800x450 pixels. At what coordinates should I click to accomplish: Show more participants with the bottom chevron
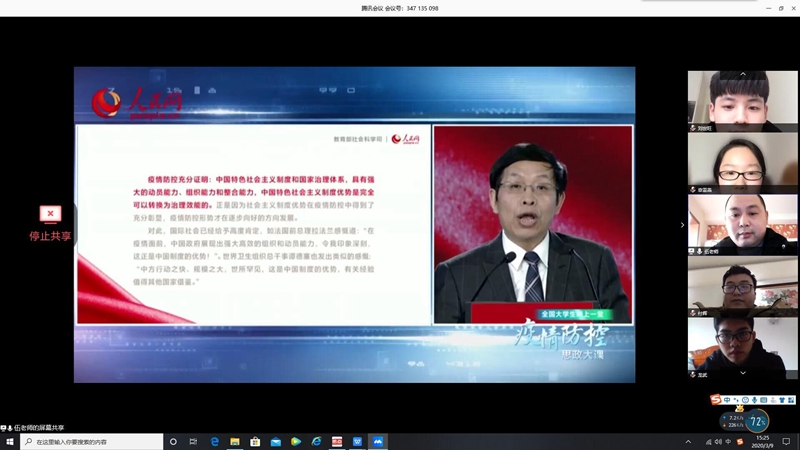tap(743, 373)
